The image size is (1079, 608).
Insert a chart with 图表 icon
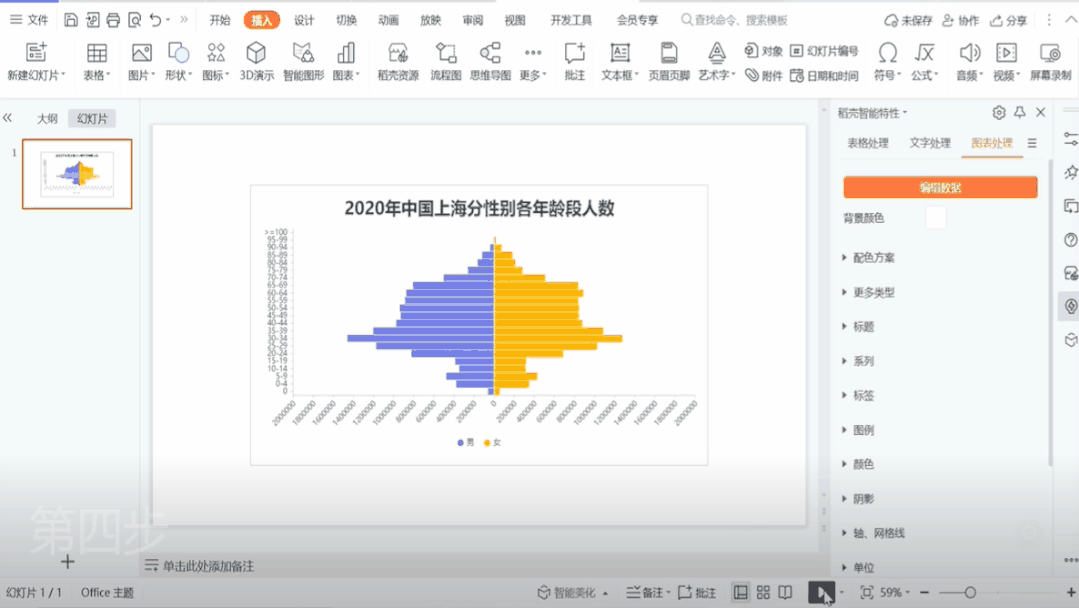(345, 53)
